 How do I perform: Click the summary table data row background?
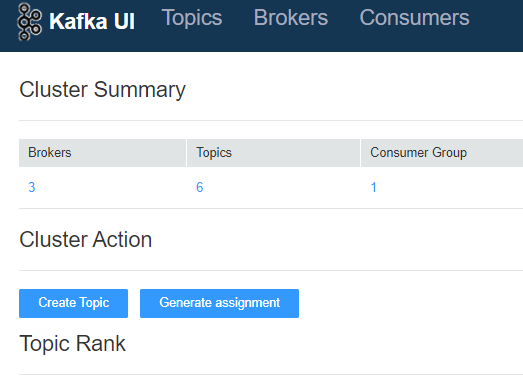point(271,187)
